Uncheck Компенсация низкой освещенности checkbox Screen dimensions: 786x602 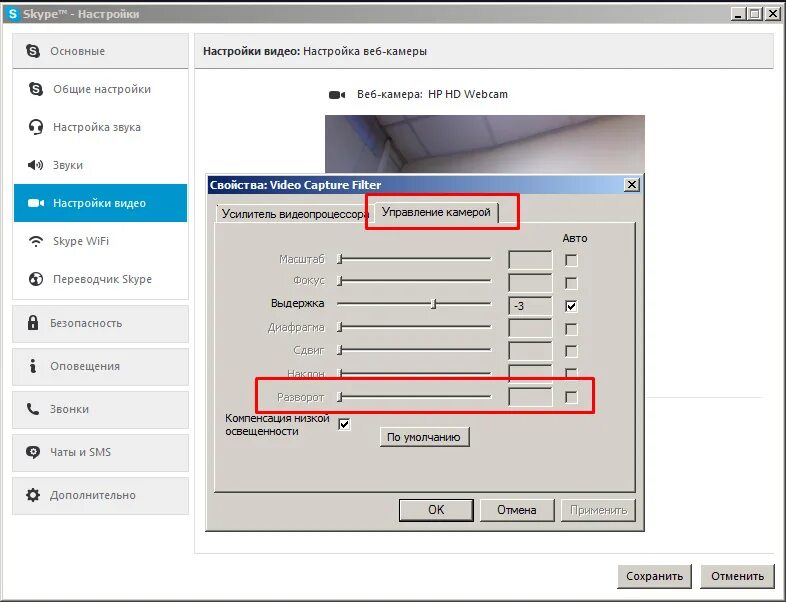point(344,425)
